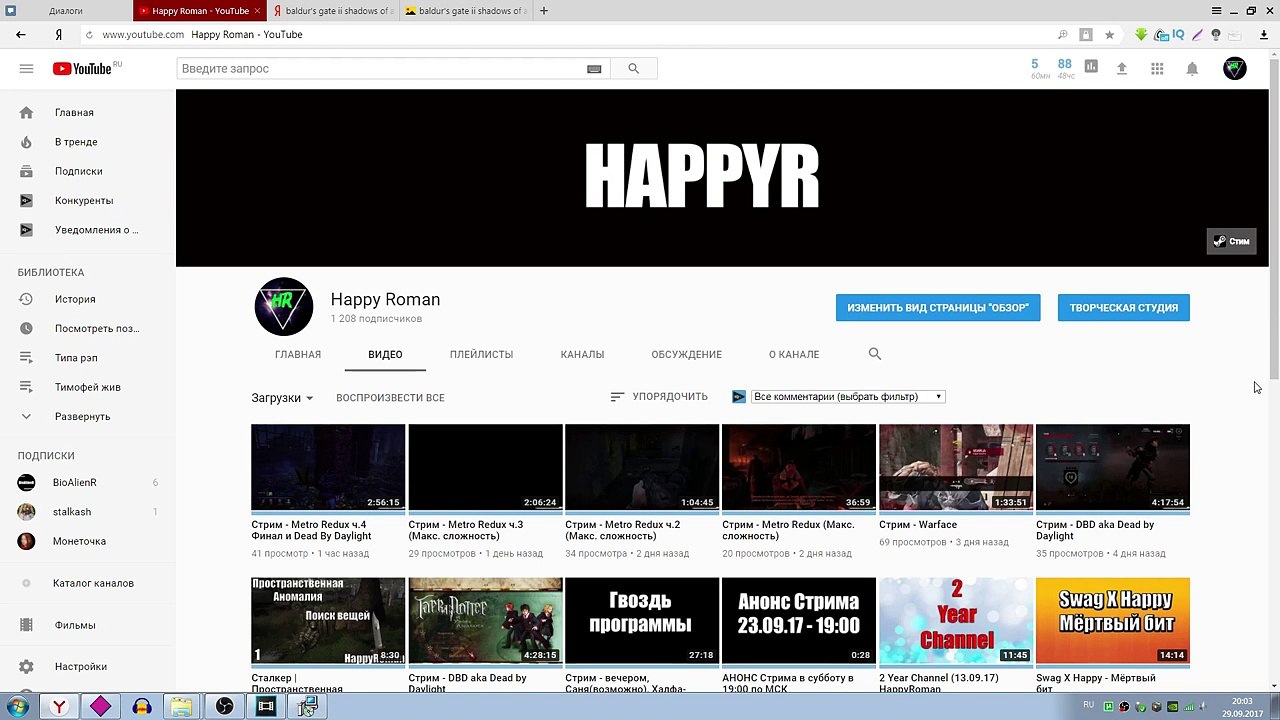Viewport: 1280px width, 720px height.
Task: Open the Упорядочить sort menu
Action: click(659, 397)
